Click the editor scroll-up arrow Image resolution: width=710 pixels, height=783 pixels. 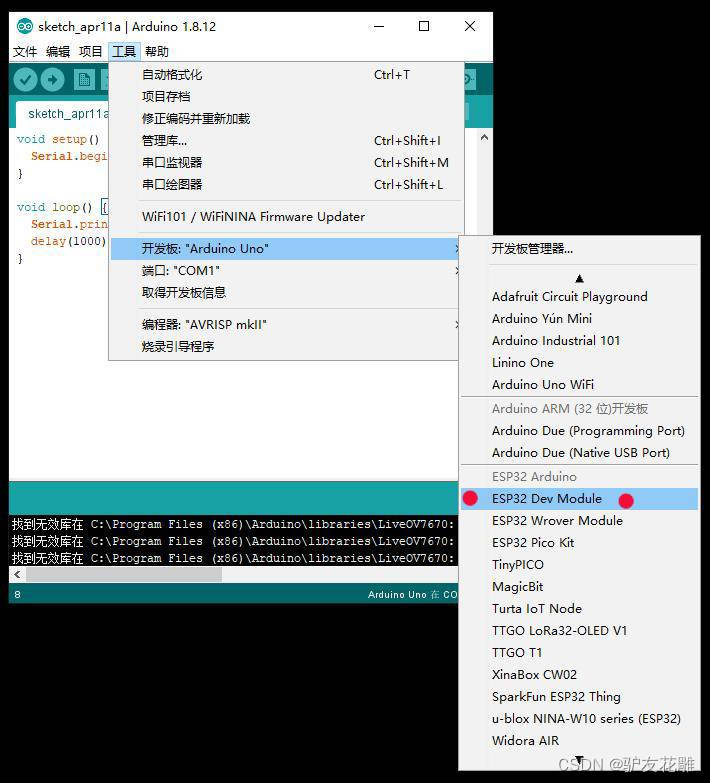484,137
